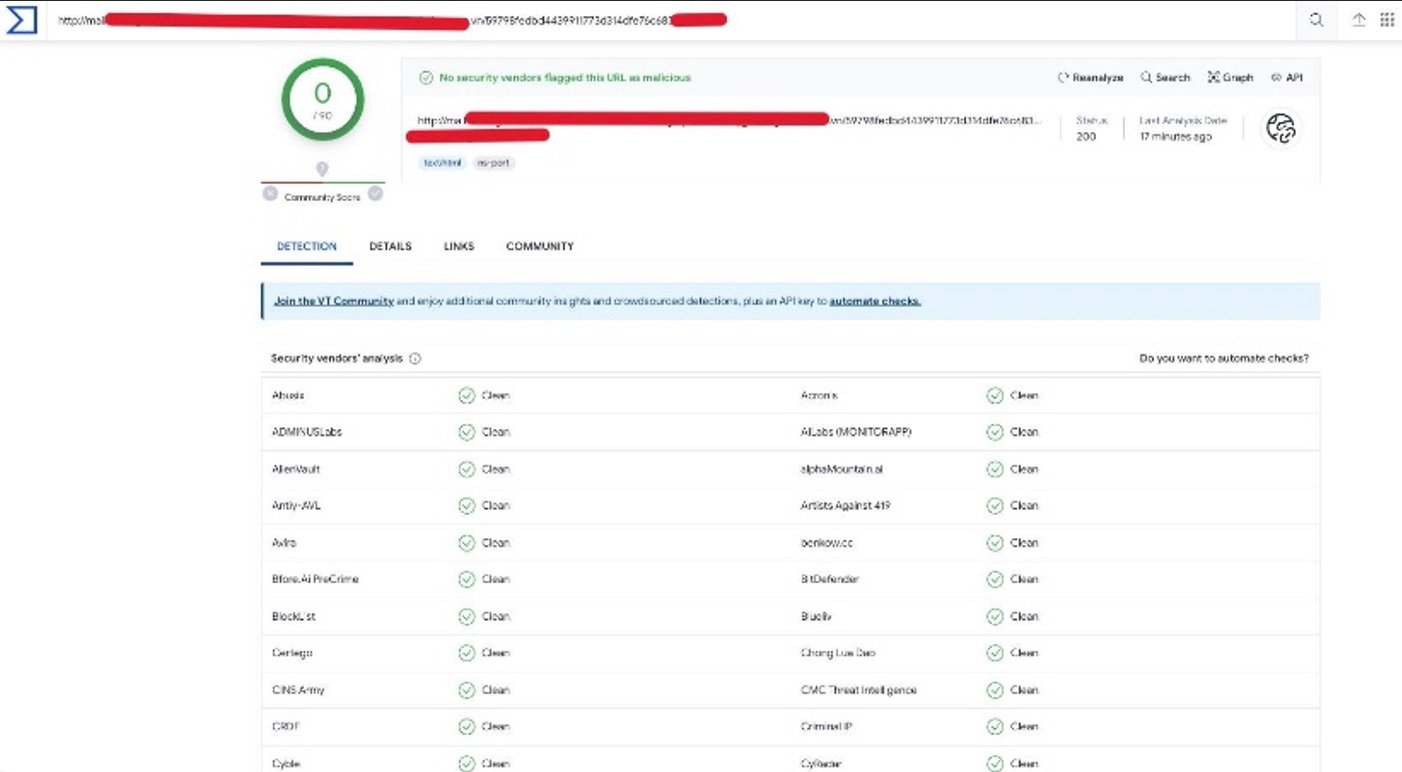Click green check icon in no-vendors-flagged banner
Screen dimensions: 1402x772
point(426,77)
